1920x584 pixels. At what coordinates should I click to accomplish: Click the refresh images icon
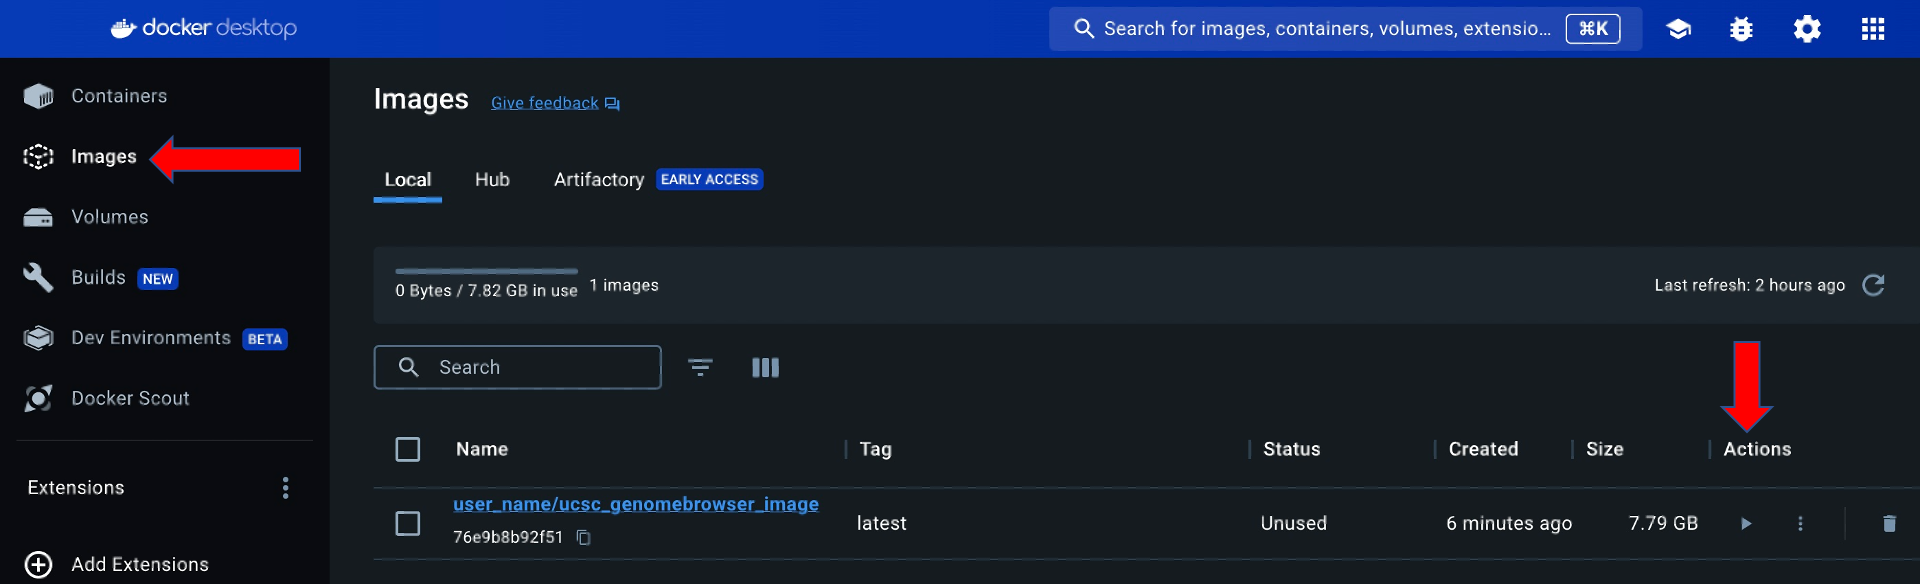tap(1873, 285)
